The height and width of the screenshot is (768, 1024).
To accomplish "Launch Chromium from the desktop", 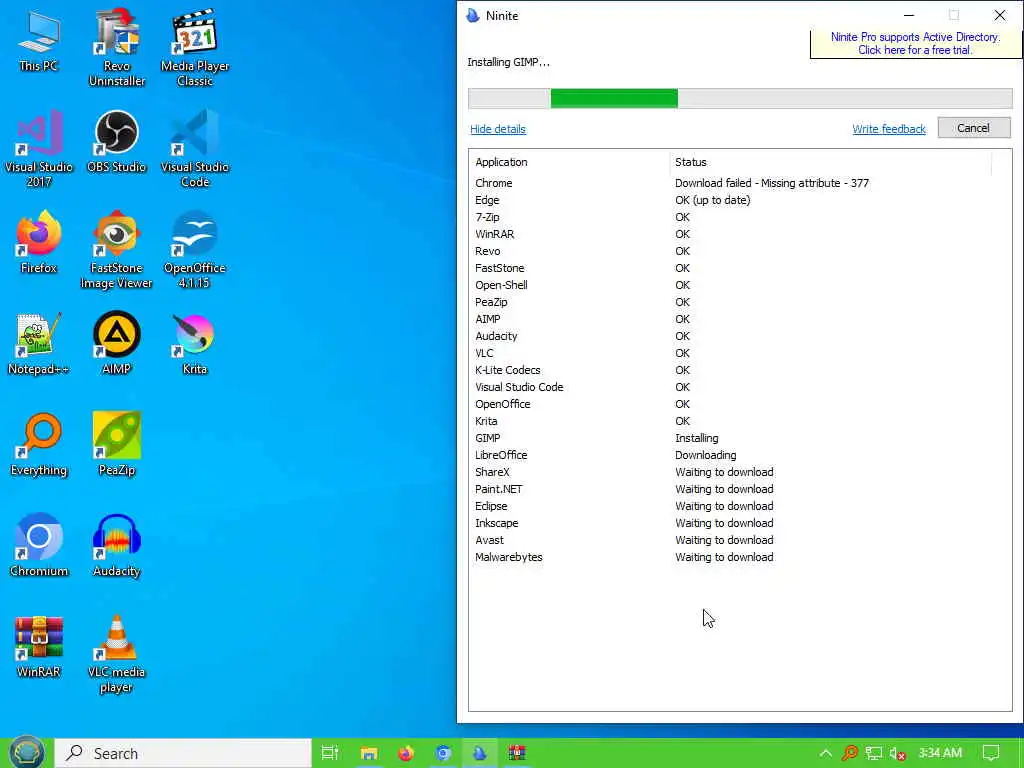I will [x=39, y=545].
